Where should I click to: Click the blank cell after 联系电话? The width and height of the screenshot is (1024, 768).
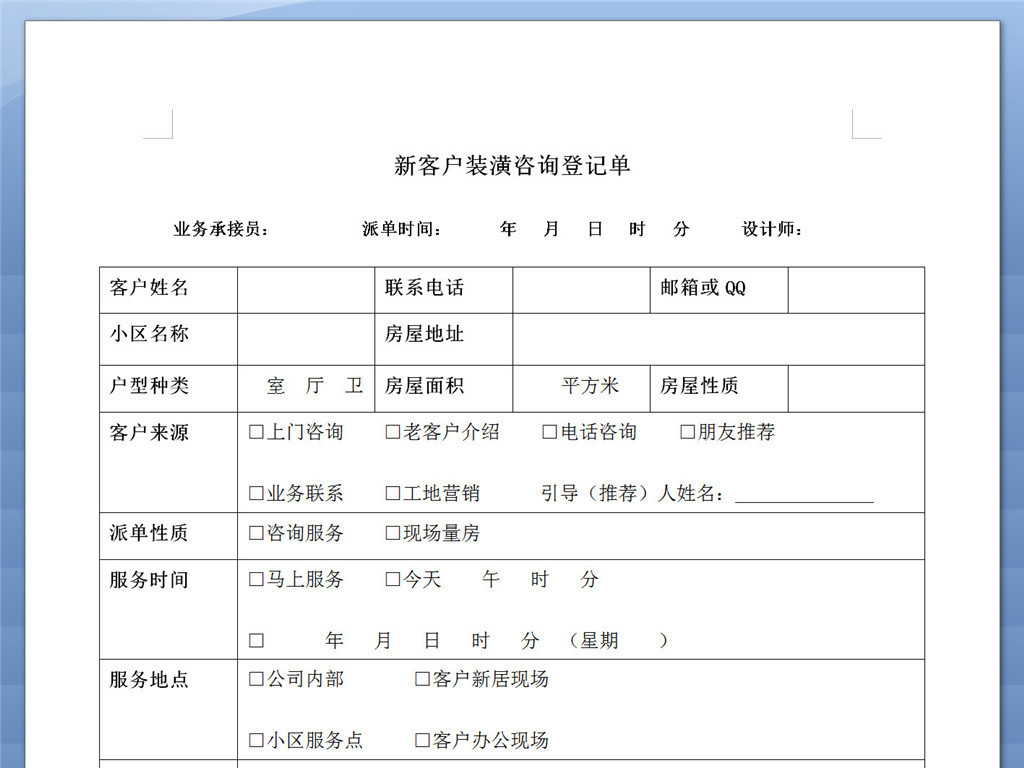coord(581,290)
